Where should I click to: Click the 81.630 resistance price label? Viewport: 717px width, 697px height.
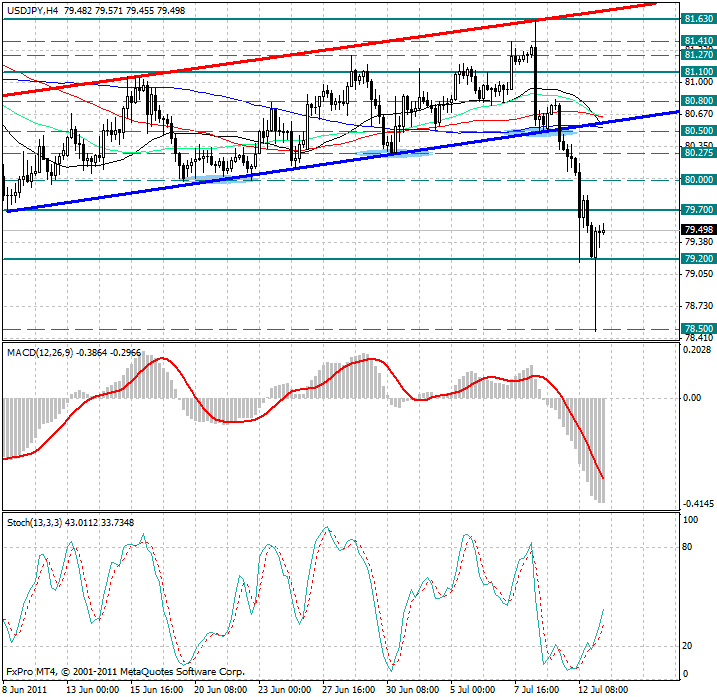tap(697, 19)
